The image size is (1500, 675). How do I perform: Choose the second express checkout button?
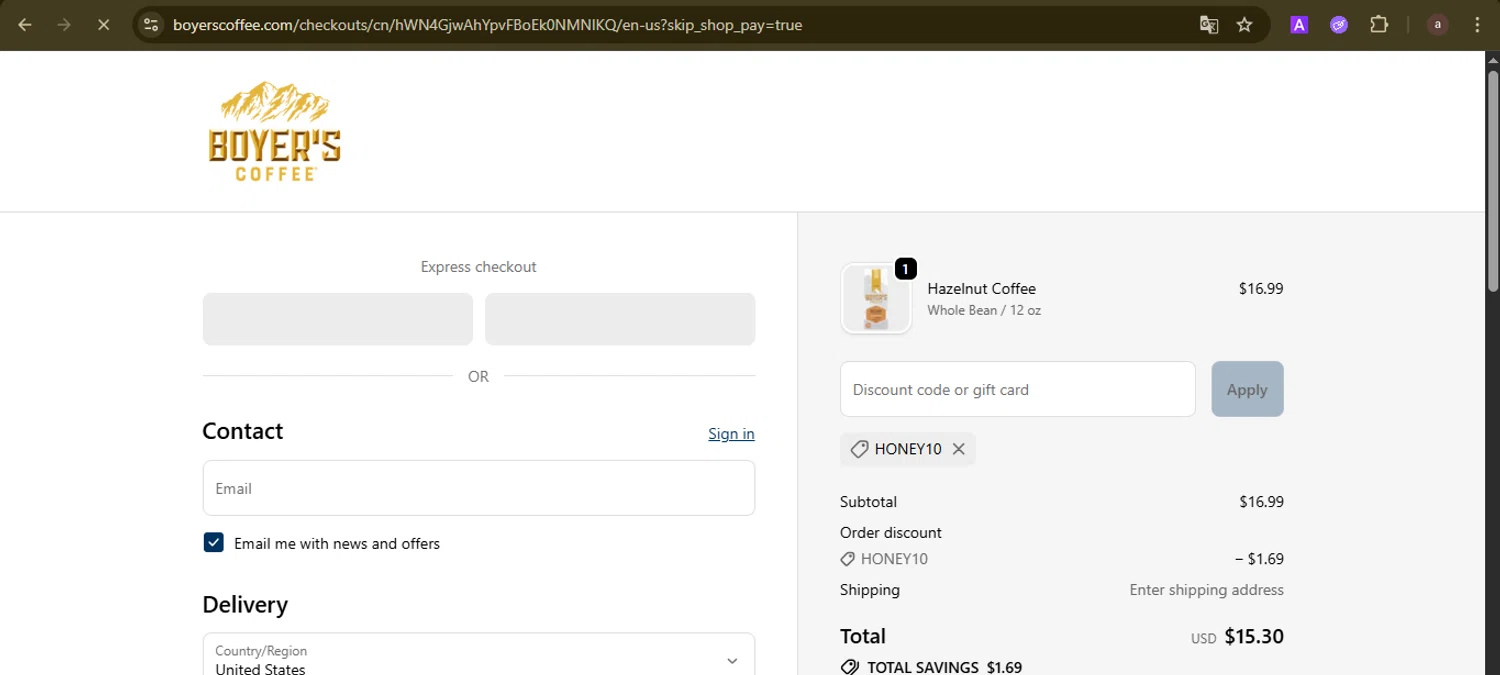(x=620, y=319)
